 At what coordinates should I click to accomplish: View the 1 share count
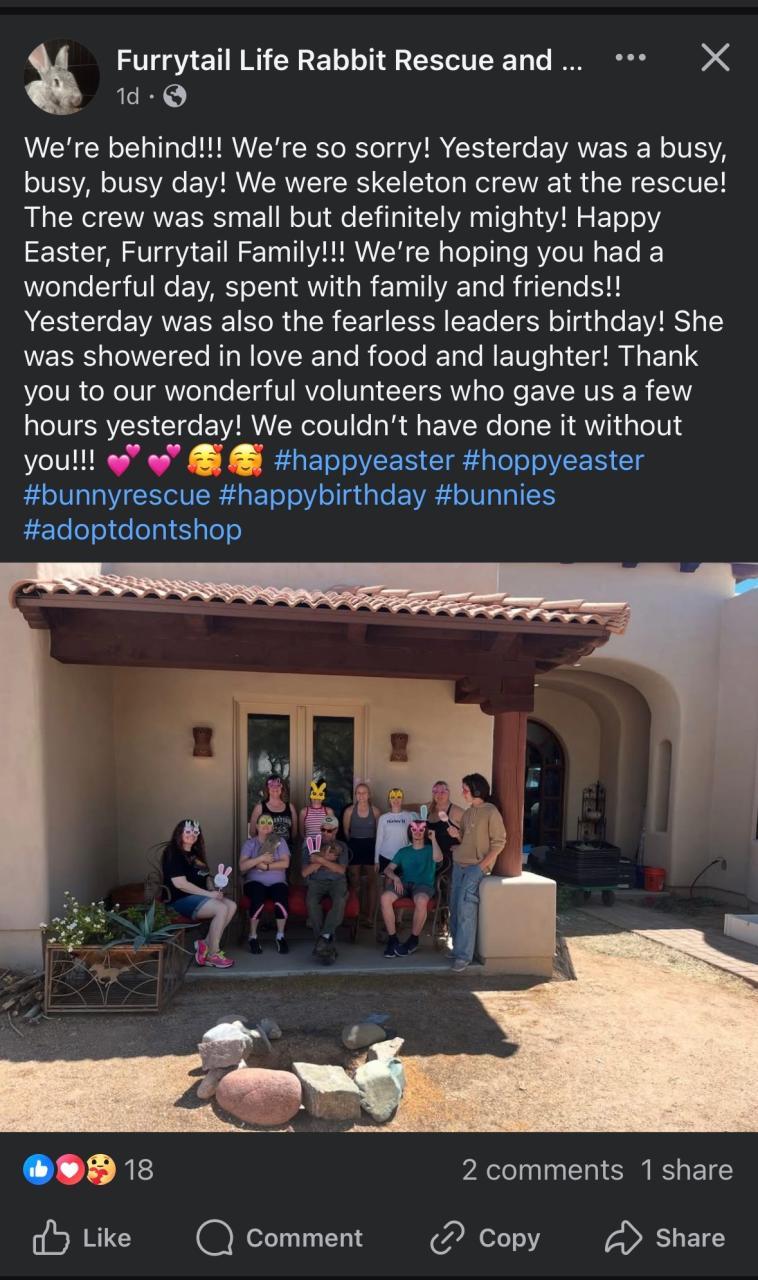pos(687,1169)
